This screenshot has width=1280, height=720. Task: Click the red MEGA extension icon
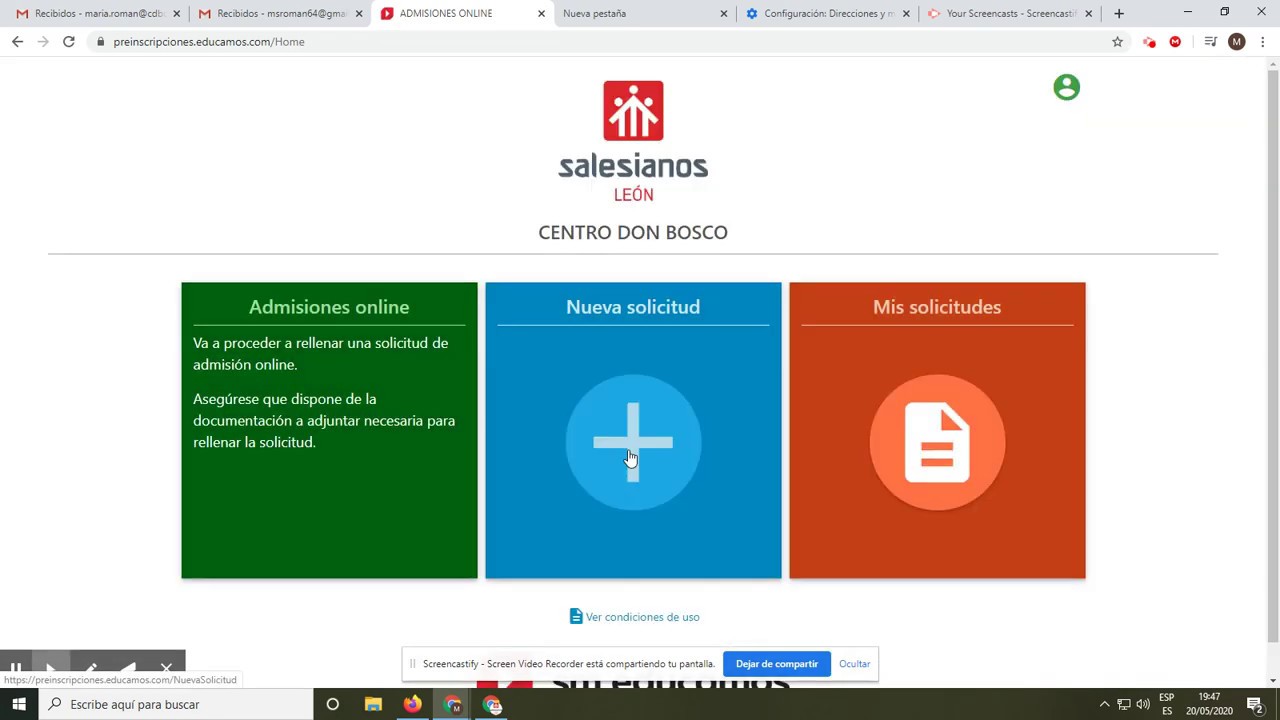point(1175,42)
